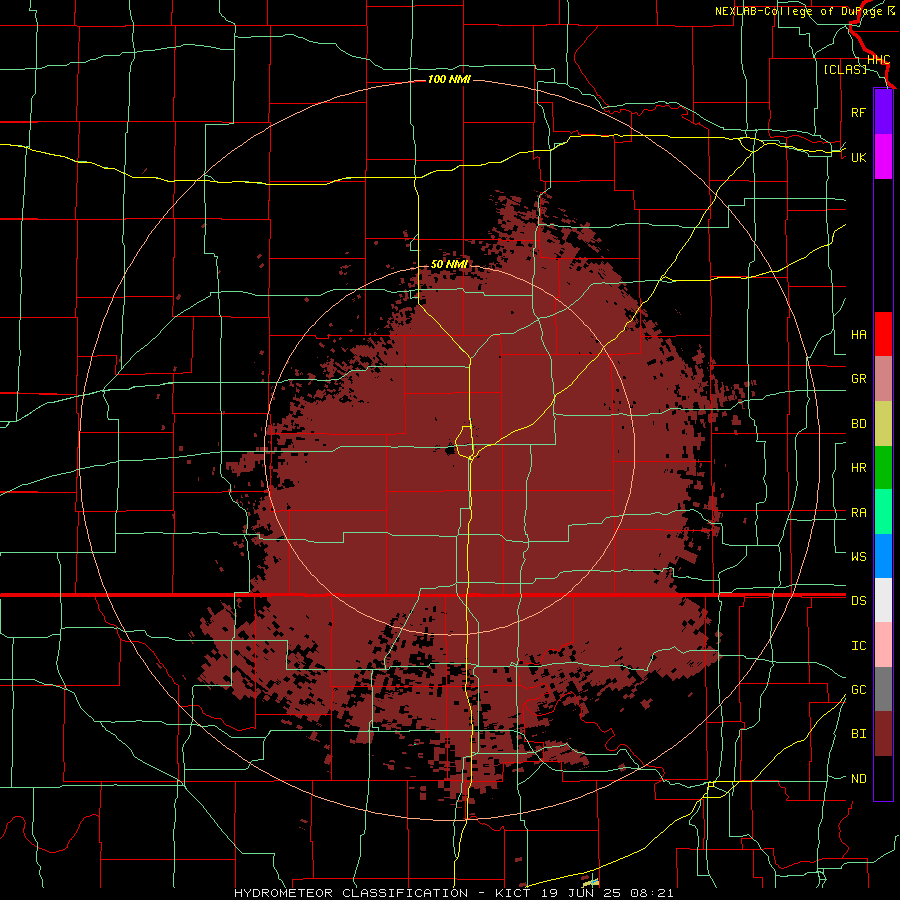Click the HYDROMETEOR CLASSIFICATION title text
Image resolution: width=900 pixels, height=900 pixels.
351,893
